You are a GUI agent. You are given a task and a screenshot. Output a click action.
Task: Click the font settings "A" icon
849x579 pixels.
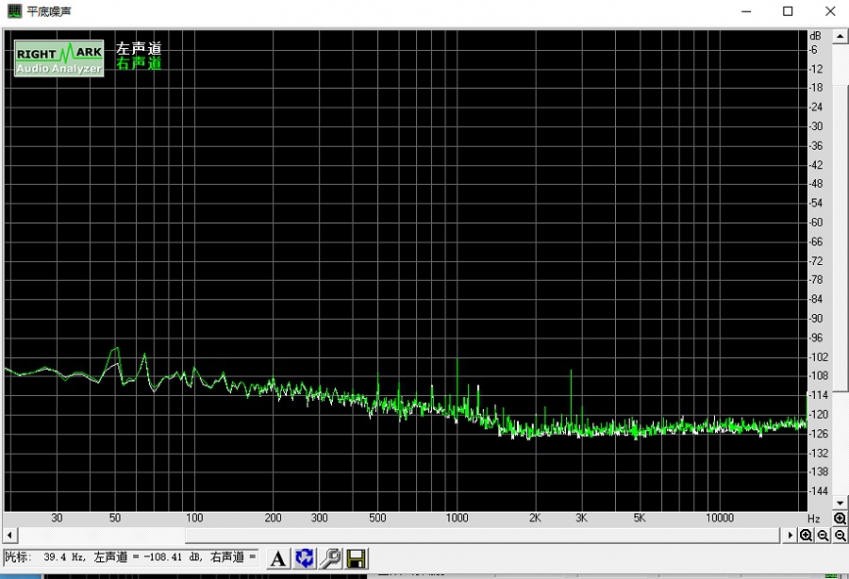point(277,558)
